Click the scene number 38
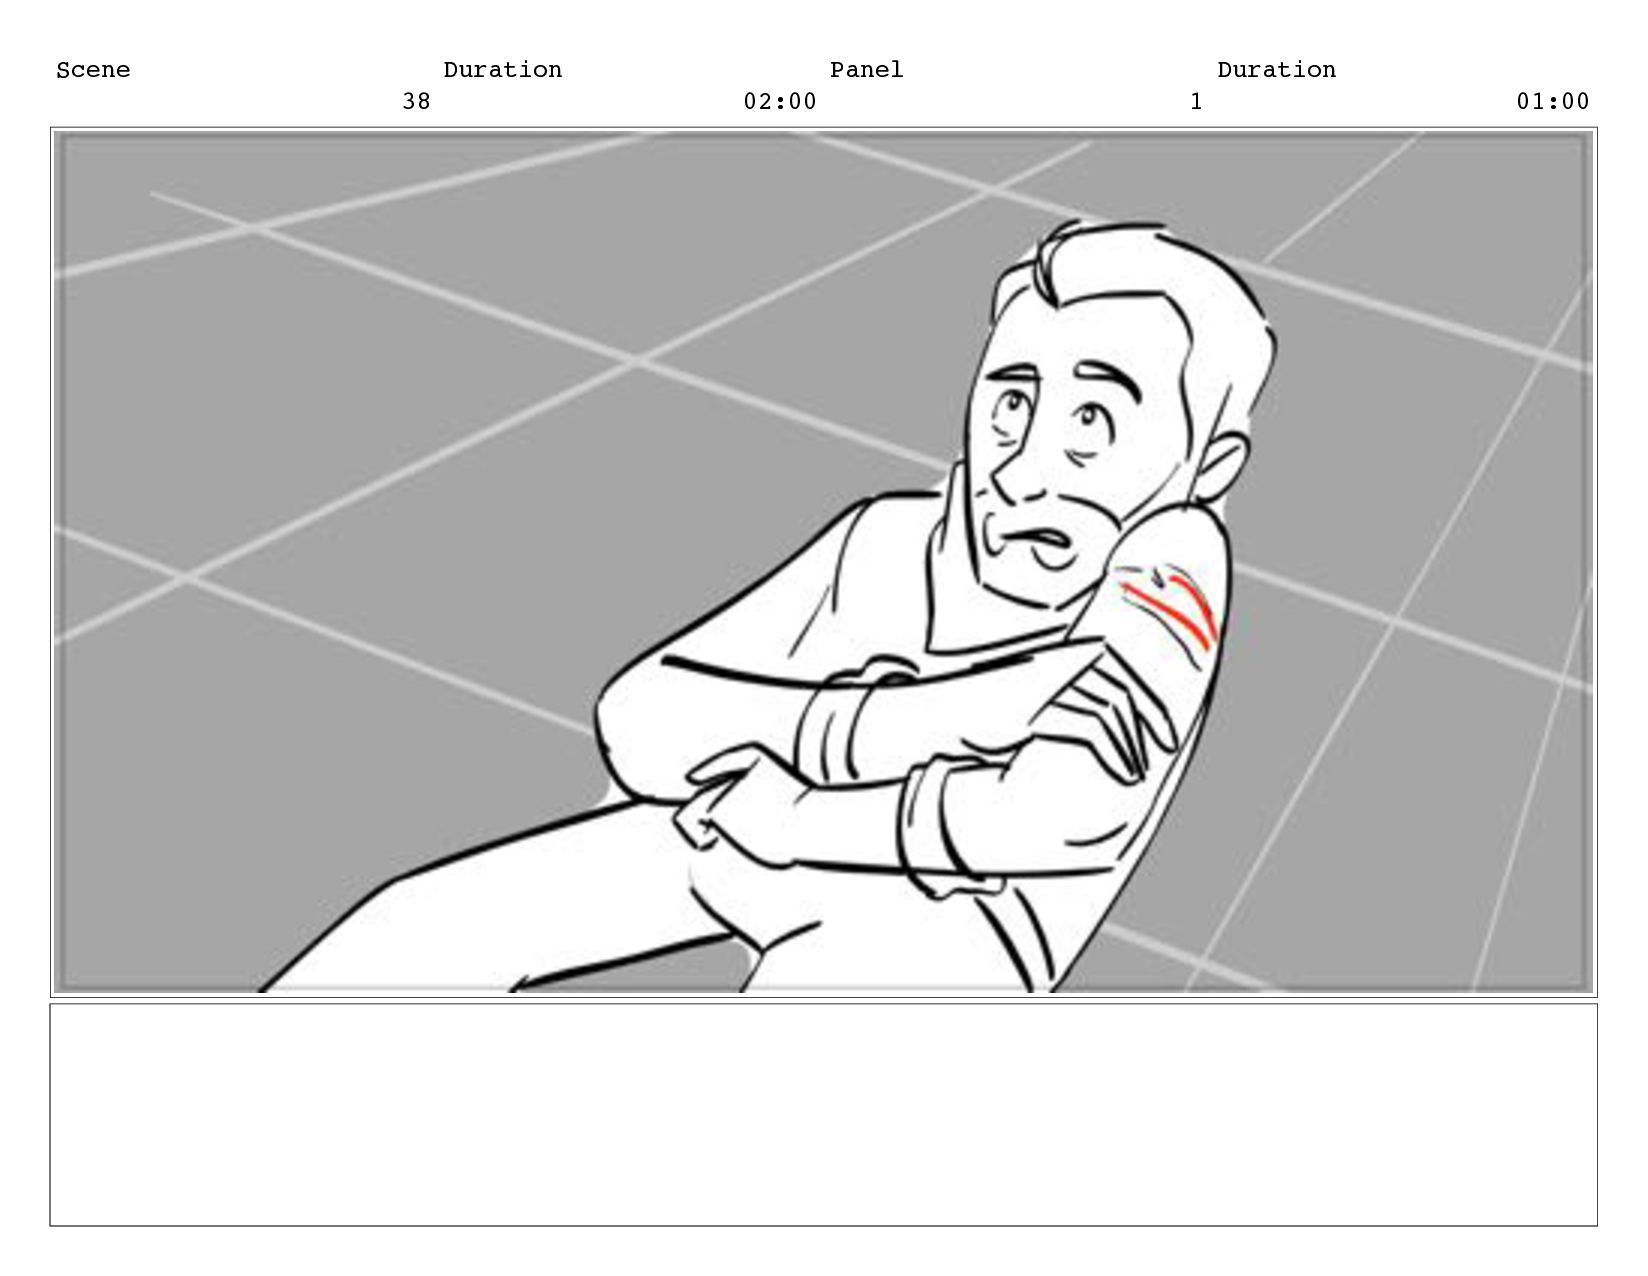The height and width of the screenshot is (1276, 1648). click(x=416, y=102)
